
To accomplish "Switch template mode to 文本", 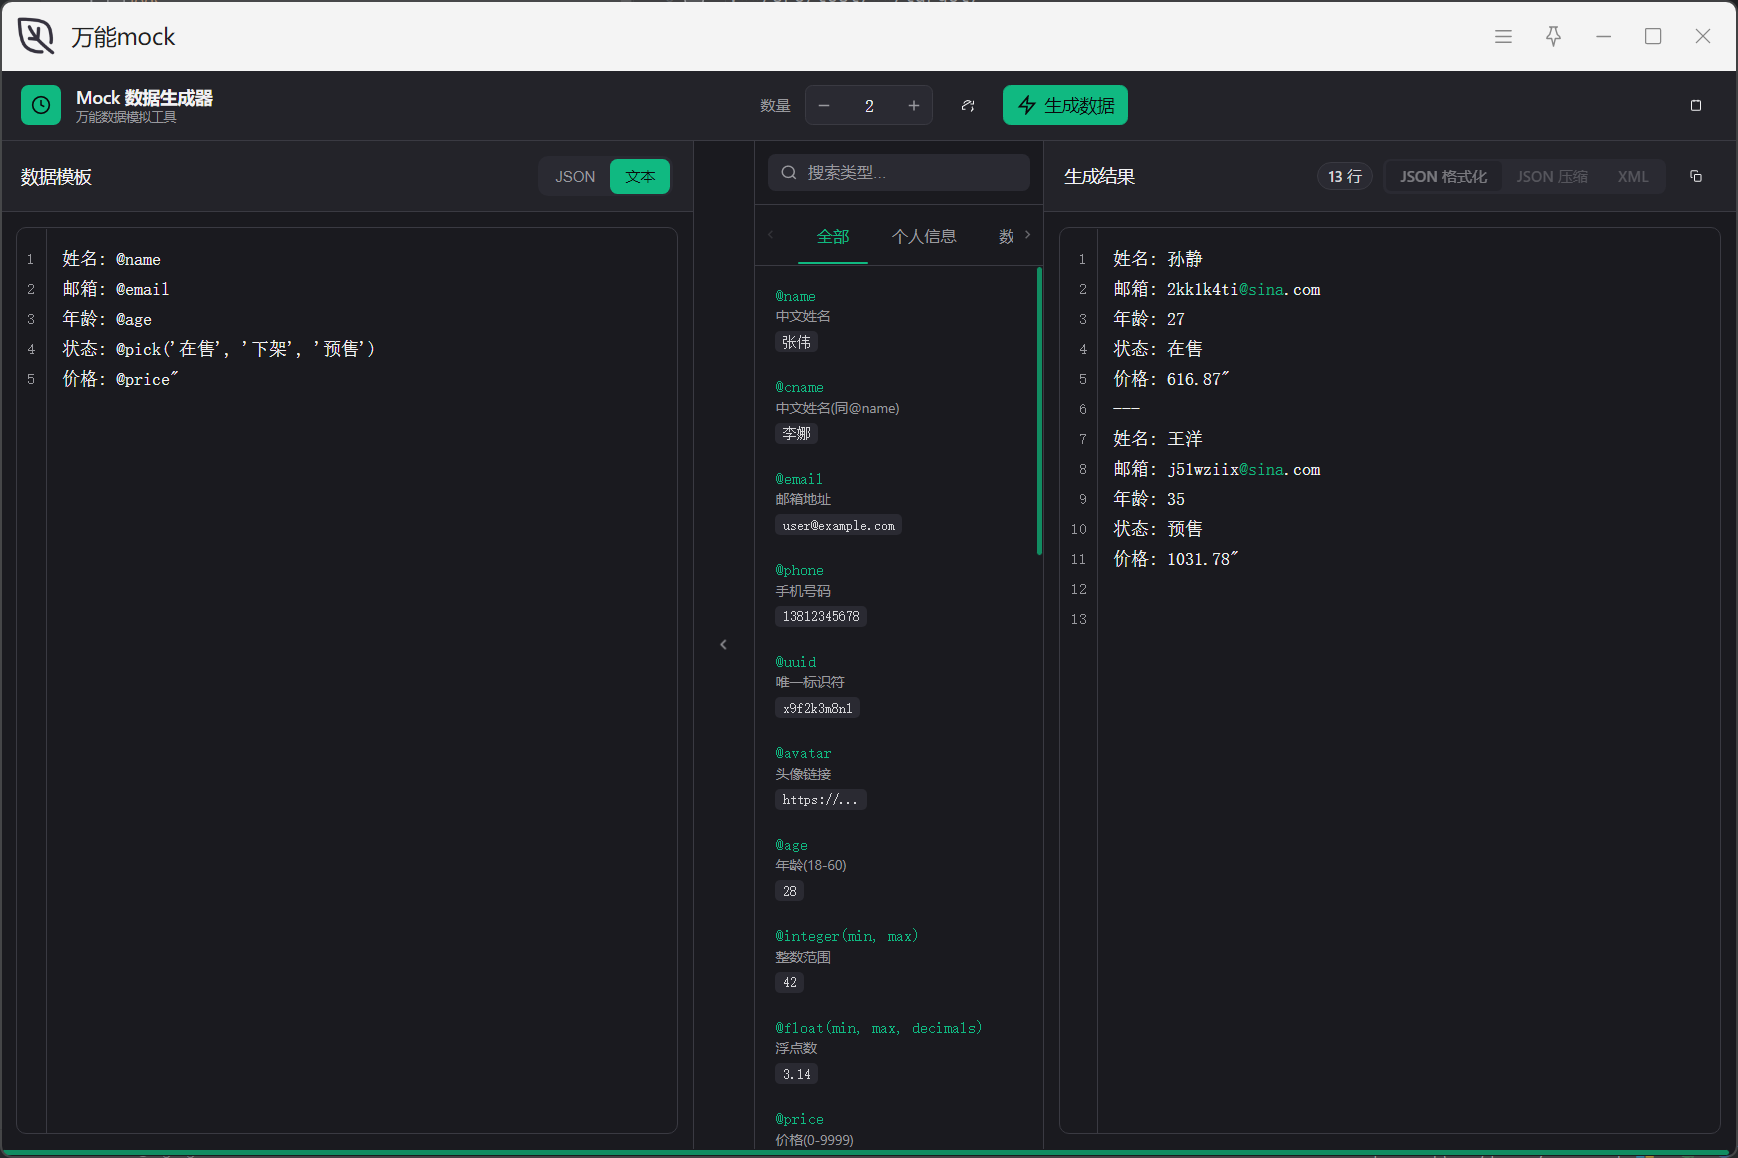I will [640, 176].
